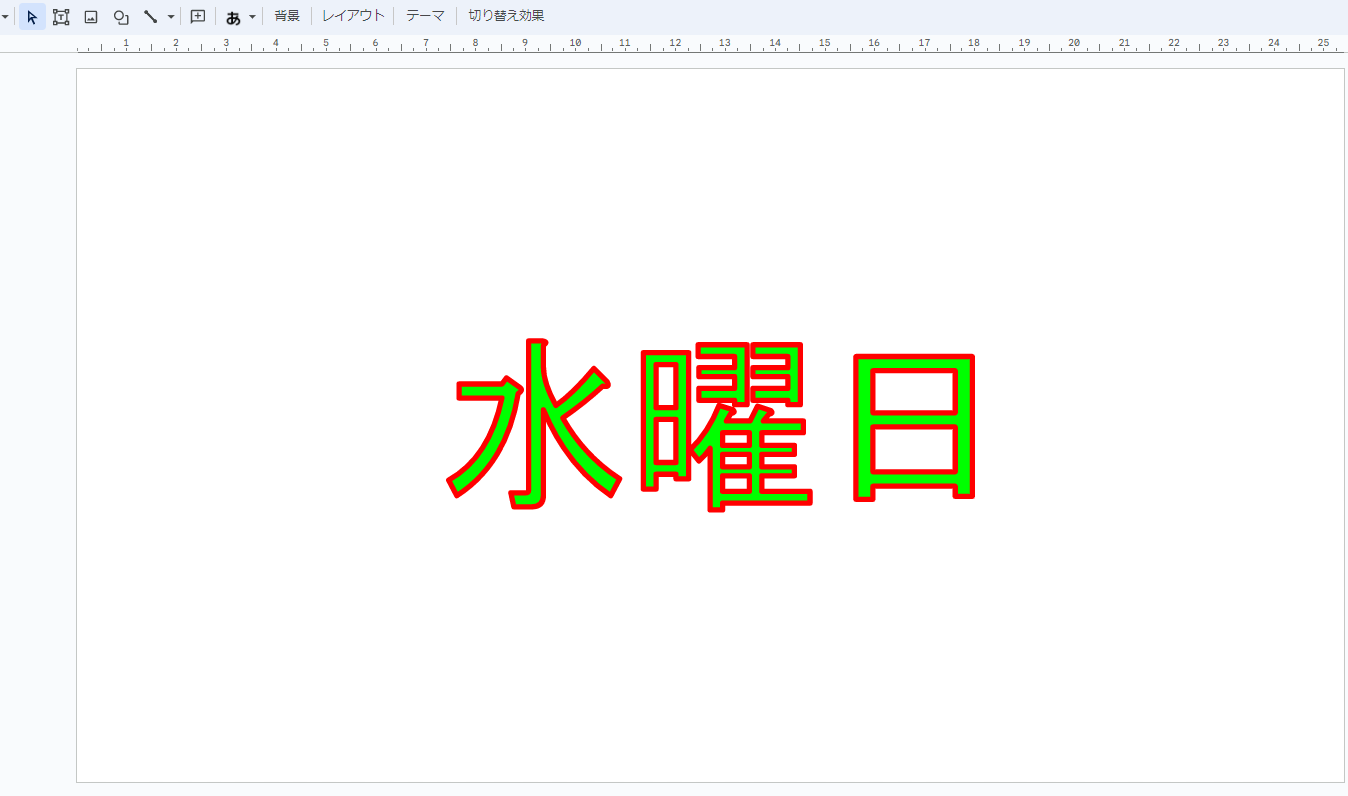The width and height of the screenshot is (1348, 796).
Task: Open 切り替え効果 transition settings
Action: point(507,16)
